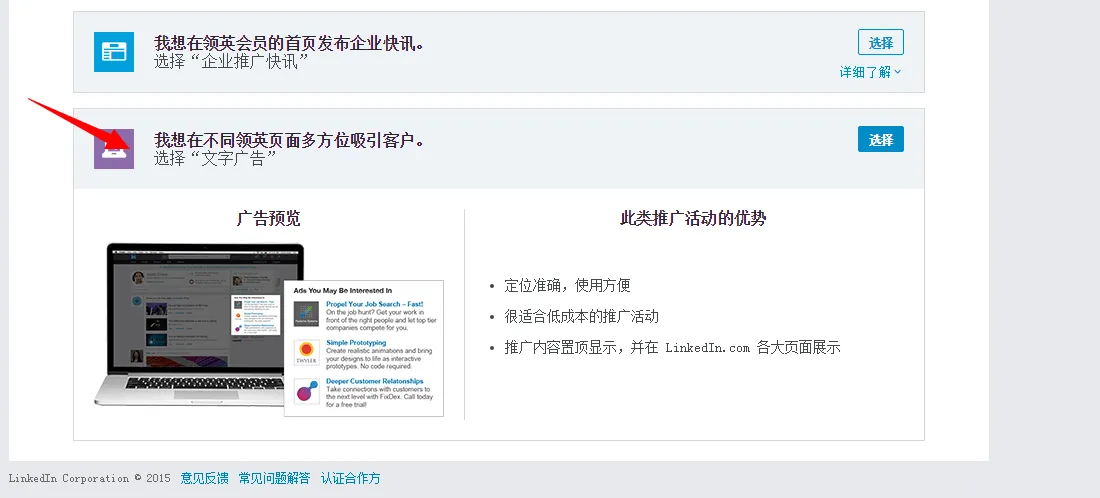Image resolution: width=1100 pixels, height=498 pixels.
Task: Click the text 选择"文字广告"
Action: 215,158
